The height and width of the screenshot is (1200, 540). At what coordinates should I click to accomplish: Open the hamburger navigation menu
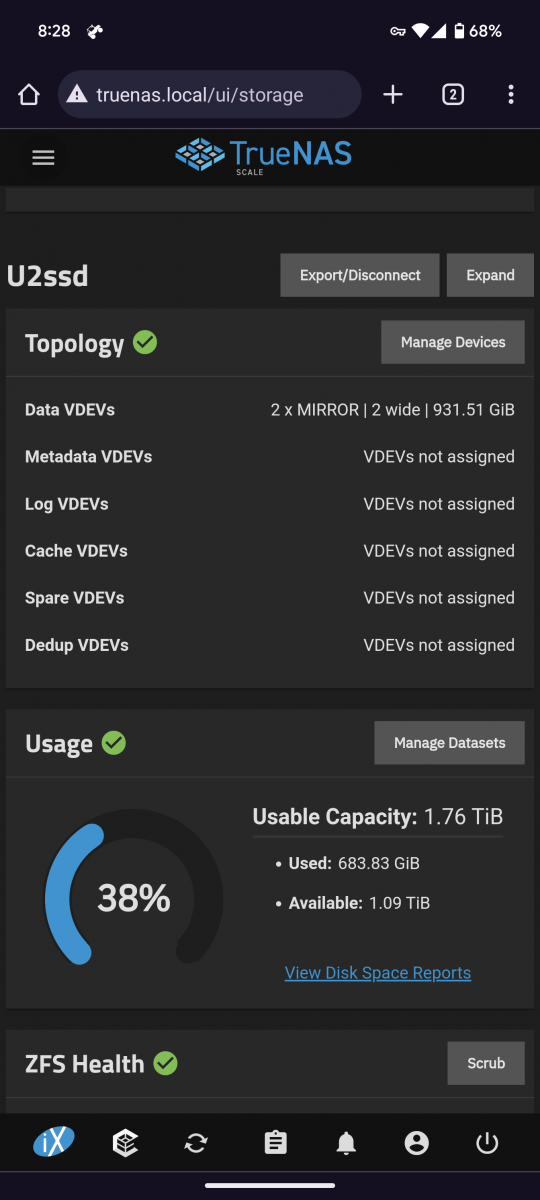43,157
